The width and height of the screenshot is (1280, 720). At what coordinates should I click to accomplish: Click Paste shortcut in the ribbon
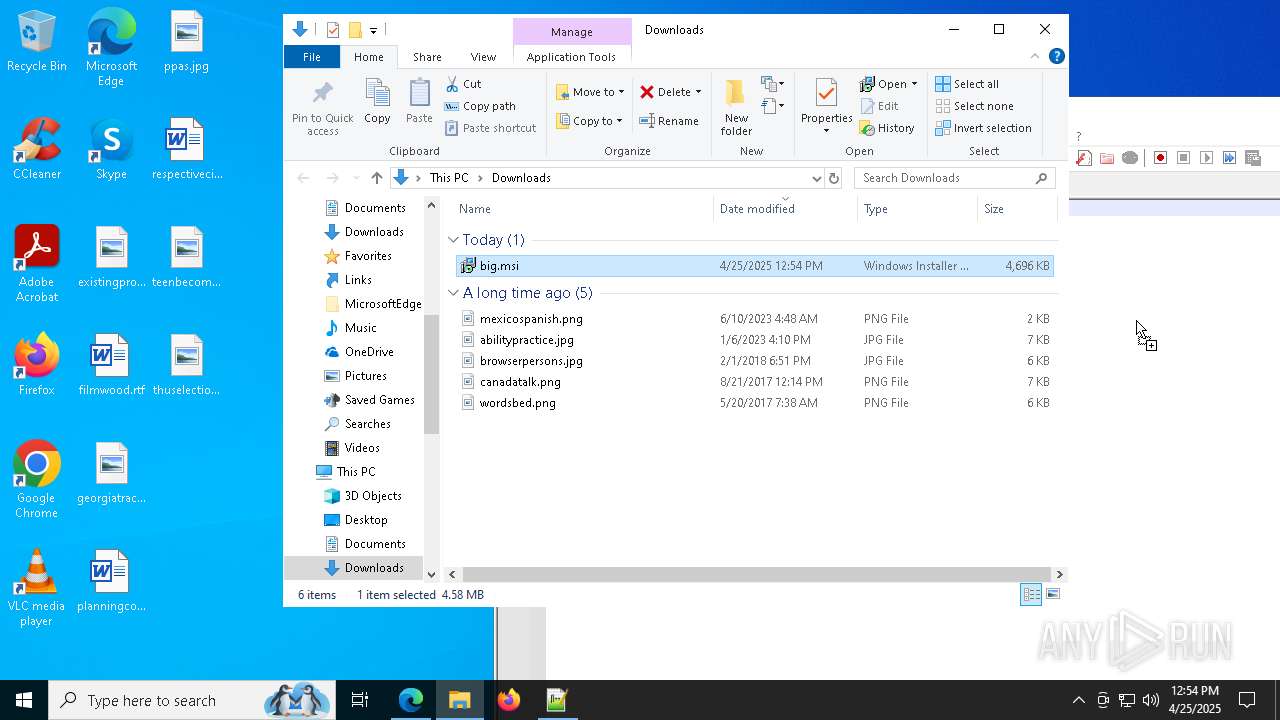[x=490, y=128]
